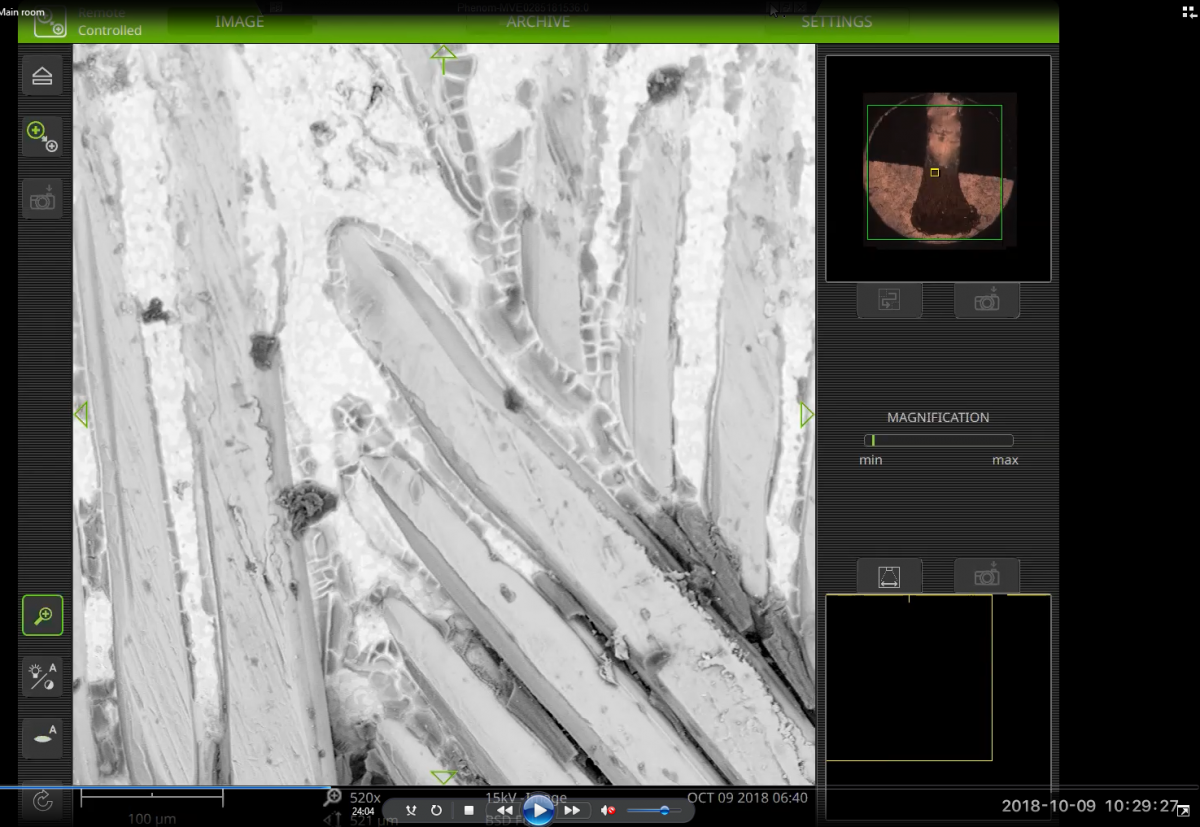This screenshot has height=827, width=1200.
Task: Click the 520x magnification readout
Action: click(365, 797)
